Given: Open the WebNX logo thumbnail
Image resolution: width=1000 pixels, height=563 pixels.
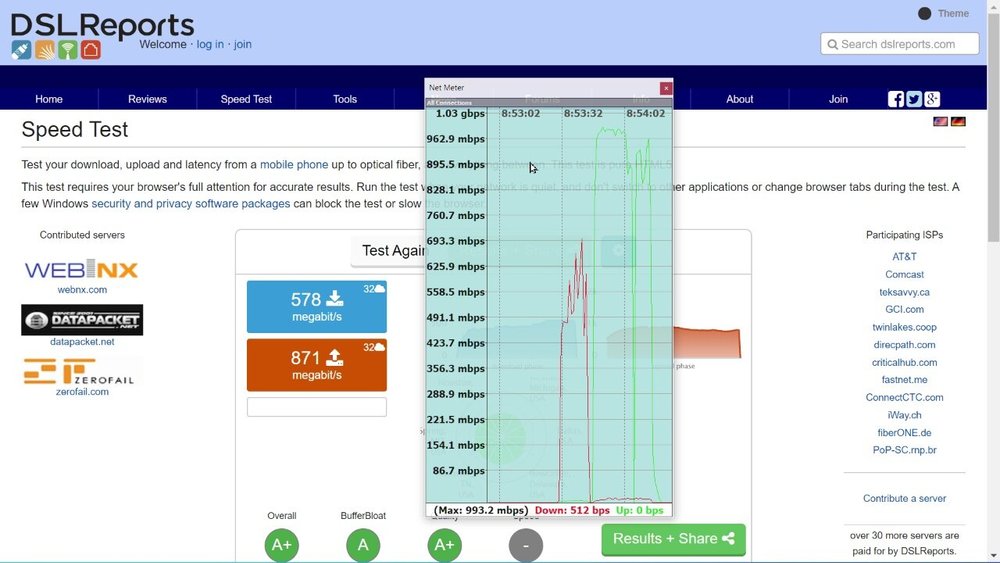Looking at the screenshot, I should [82, 270].
